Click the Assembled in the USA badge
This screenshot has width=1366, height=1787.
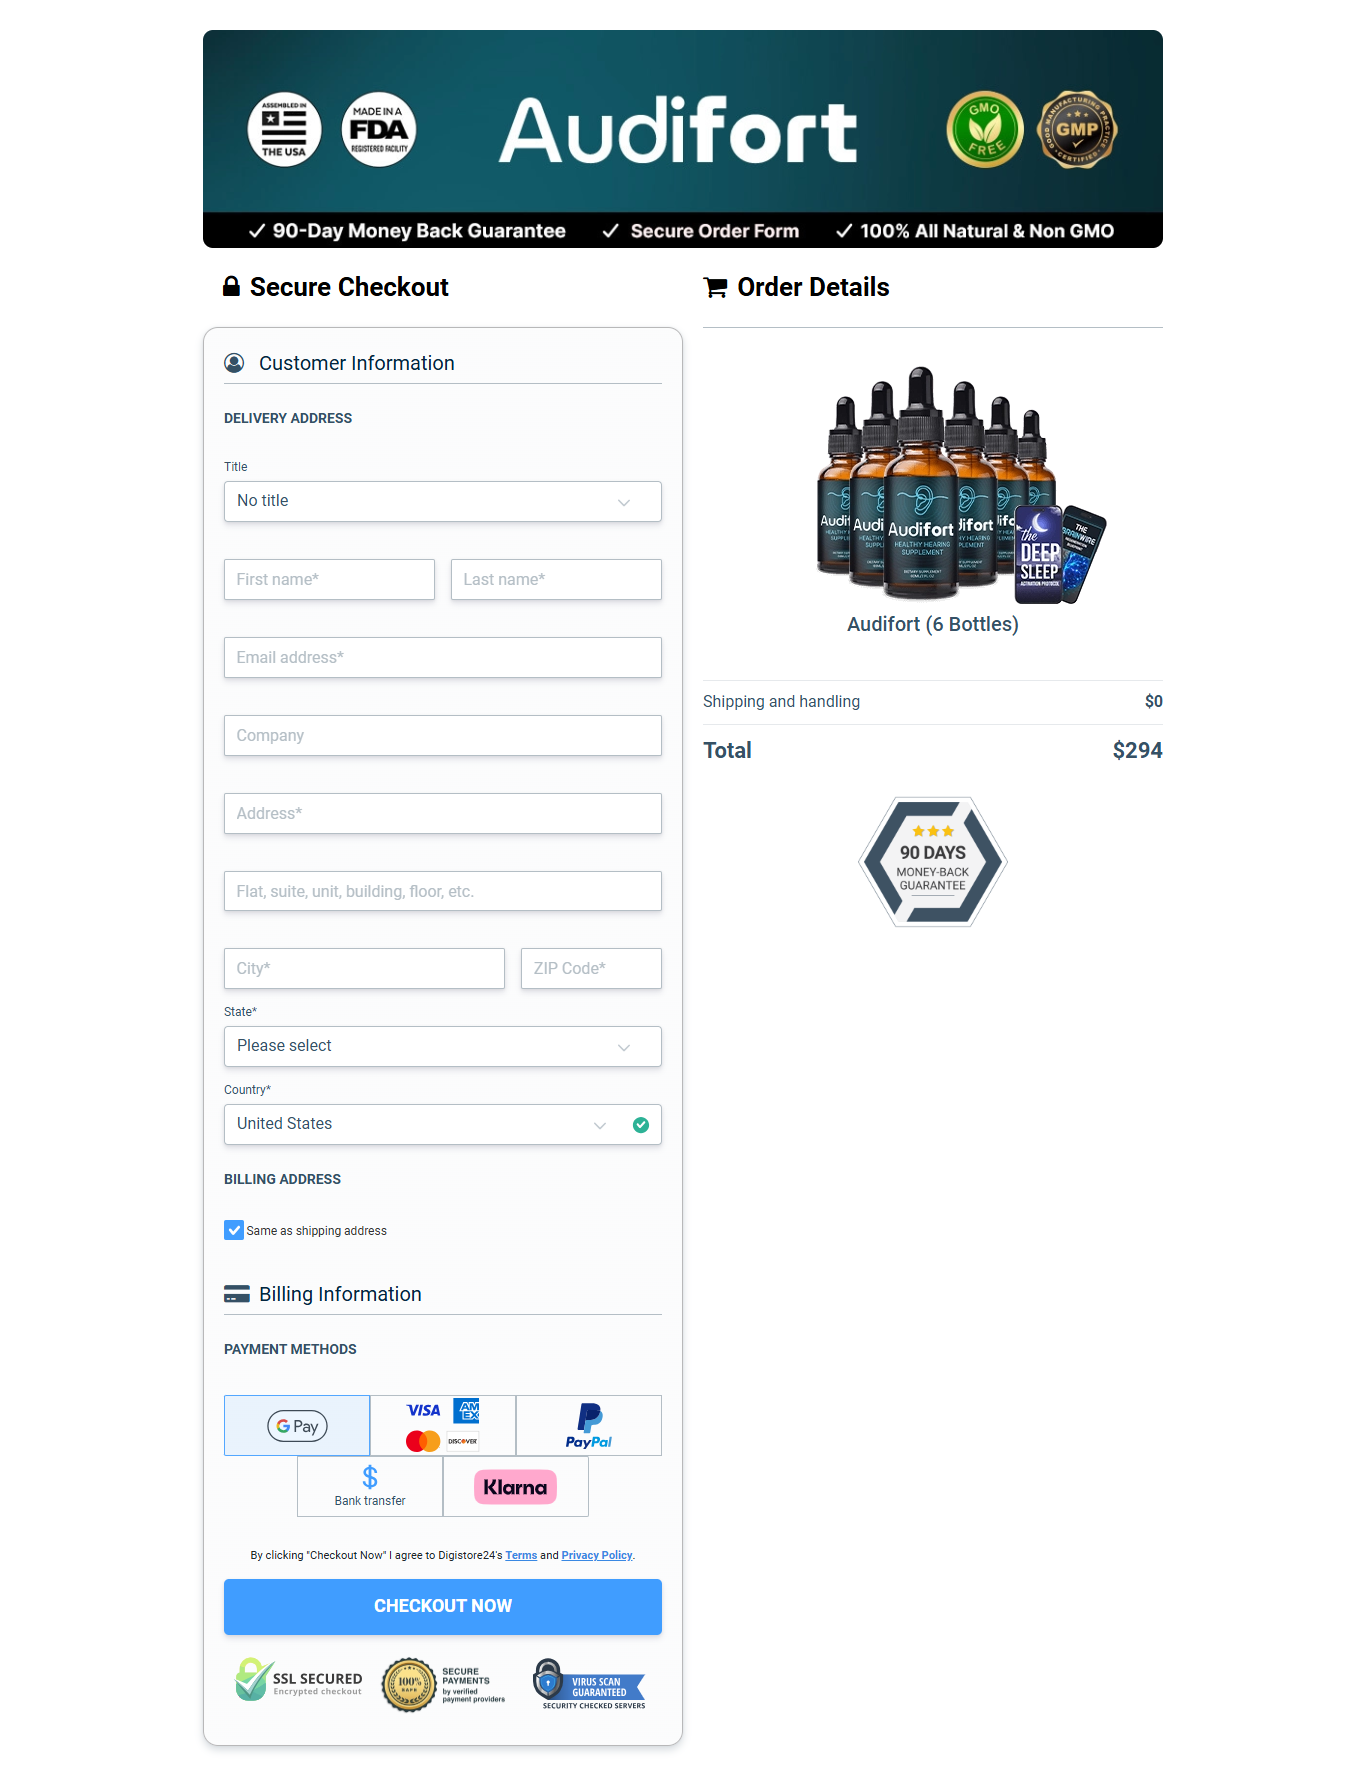coord(284,130)
